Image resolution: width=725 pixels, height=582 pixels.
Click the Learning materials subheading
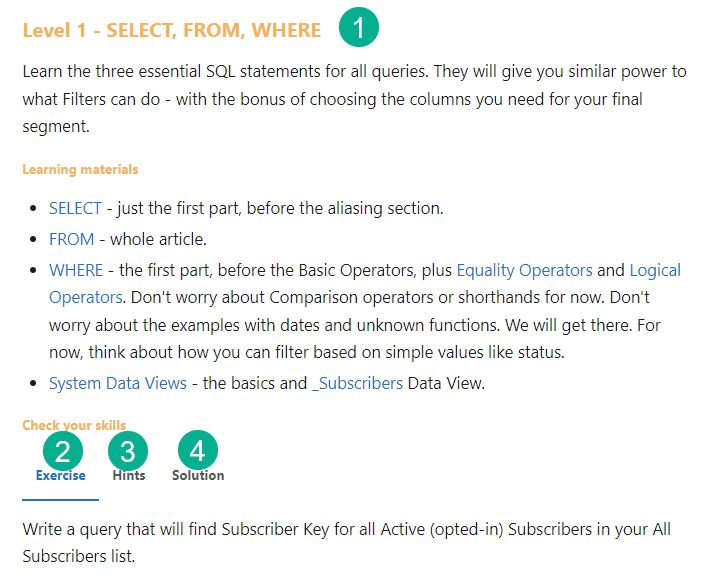click(80, 170)
